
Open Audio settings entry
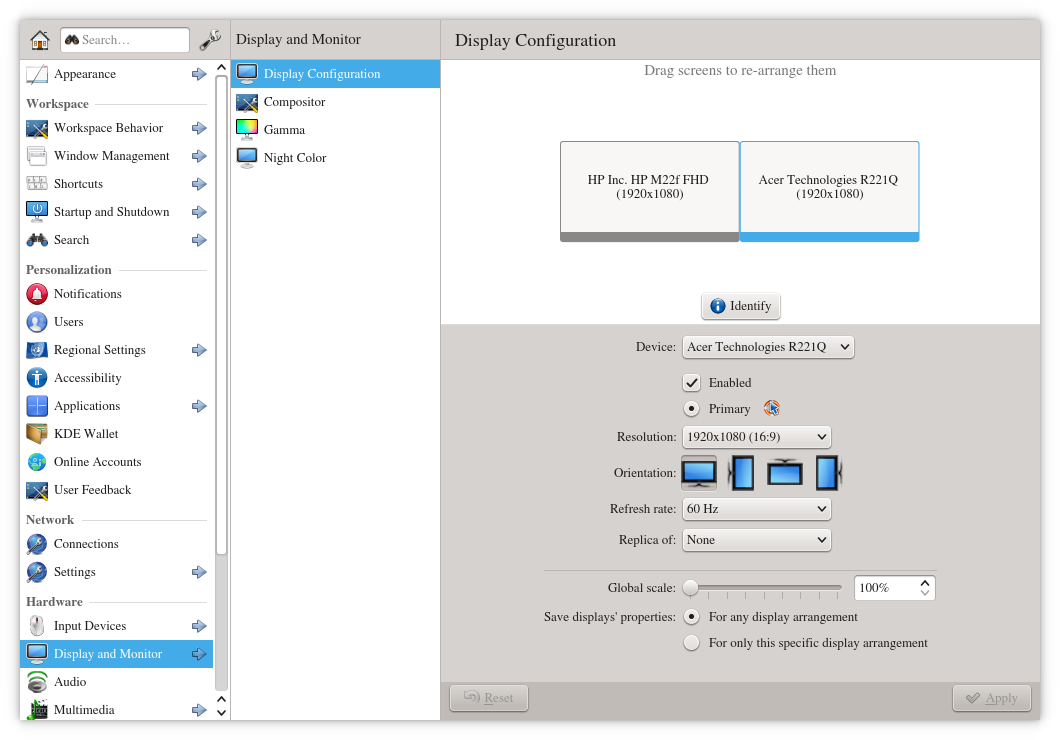click(116, 682)
